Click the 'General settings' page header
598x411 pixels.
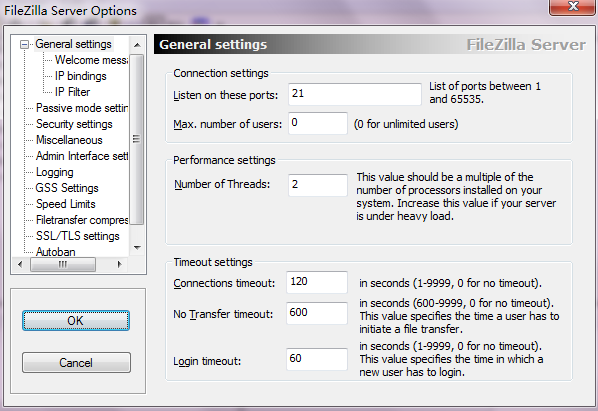click(213, 45)
